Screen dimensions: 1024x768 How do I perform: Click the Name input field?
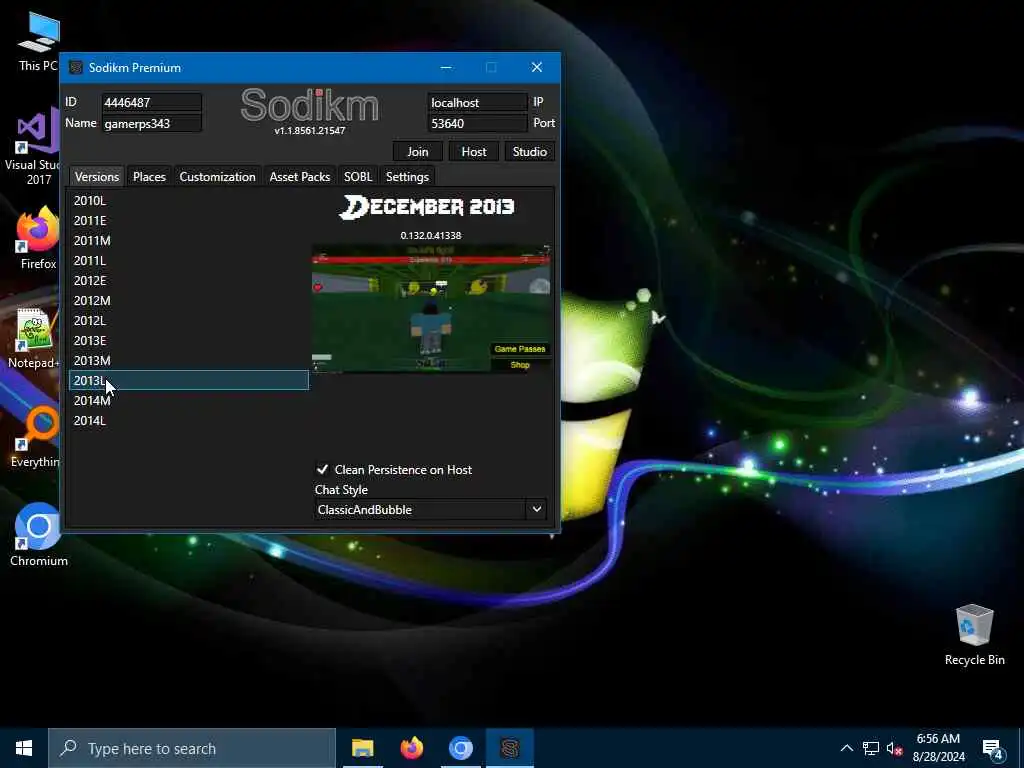click(152, 123)
